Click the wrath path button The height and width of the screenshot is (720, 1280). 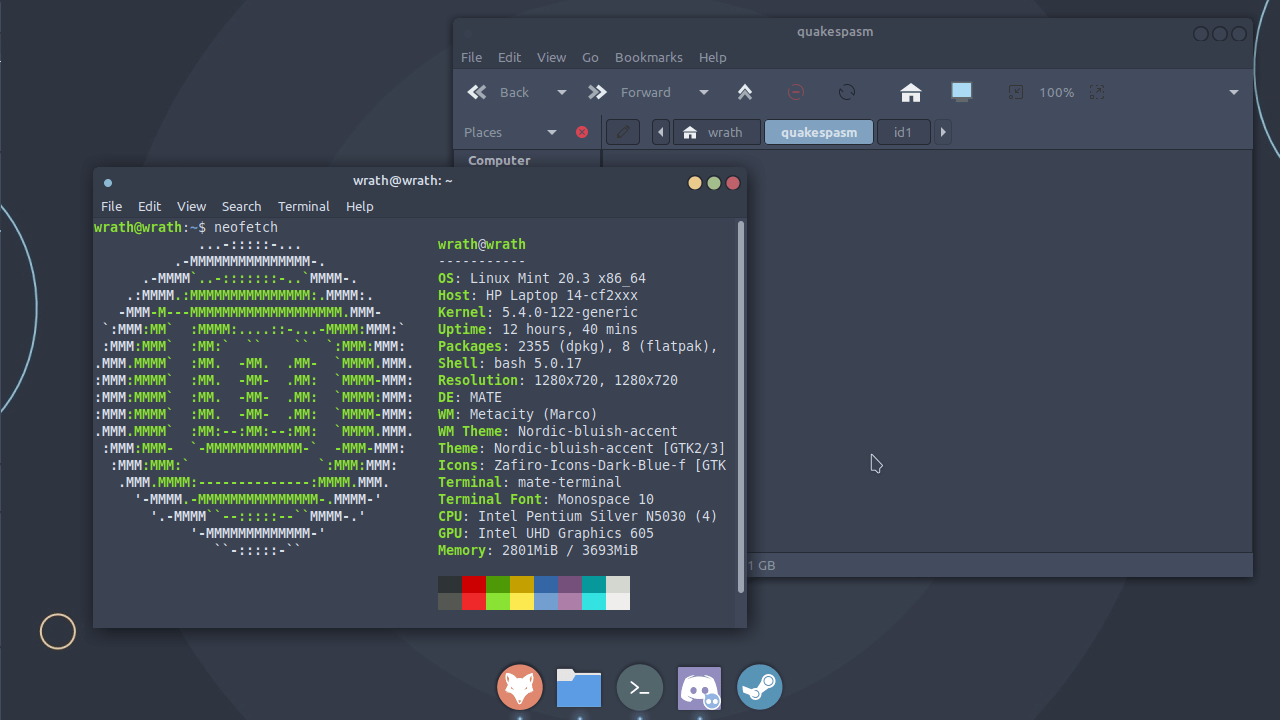(x=715, y=132)
